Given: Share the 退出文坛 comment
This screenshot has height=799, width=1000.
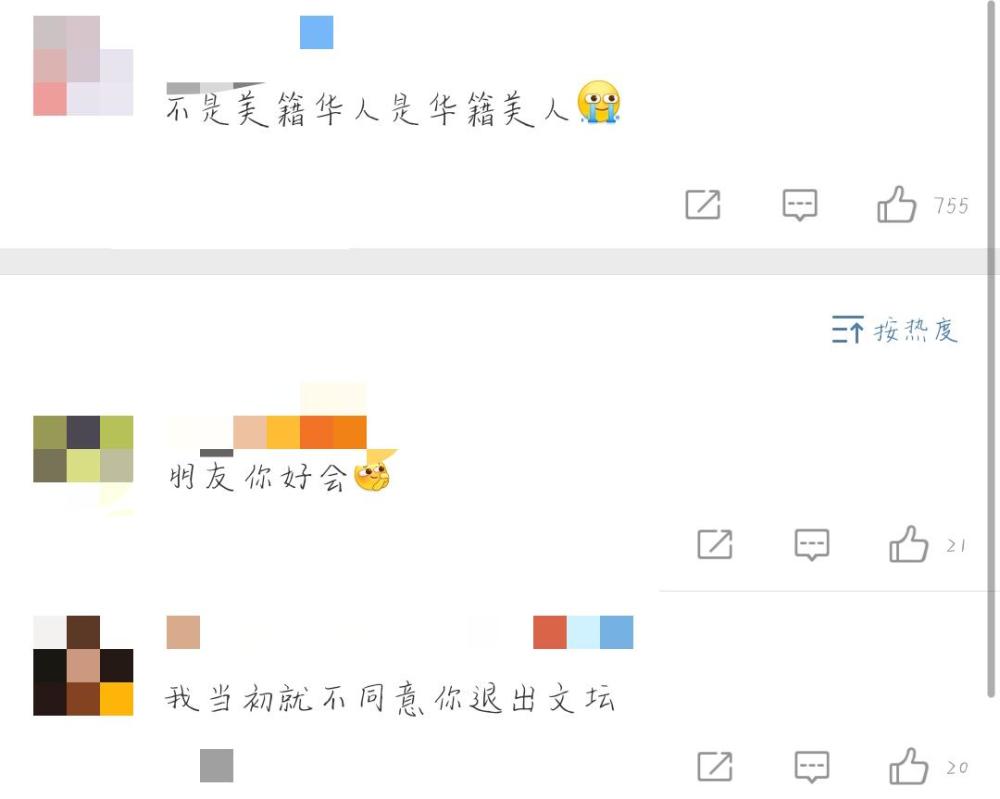Looking at the screenshot, I should point(715,766).
